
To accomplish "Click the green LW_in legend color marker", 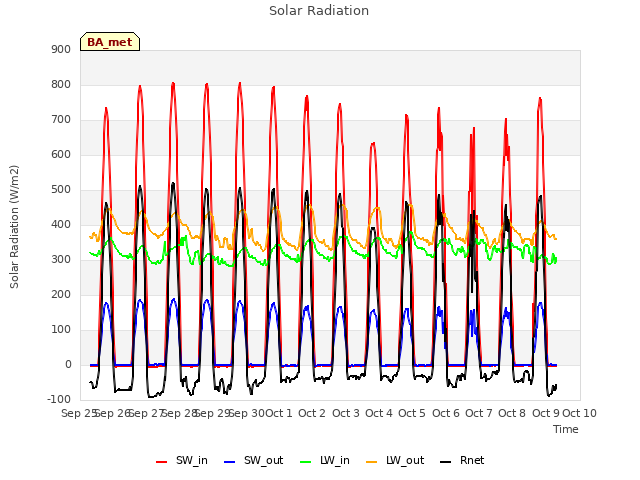I will coord(306,462).
